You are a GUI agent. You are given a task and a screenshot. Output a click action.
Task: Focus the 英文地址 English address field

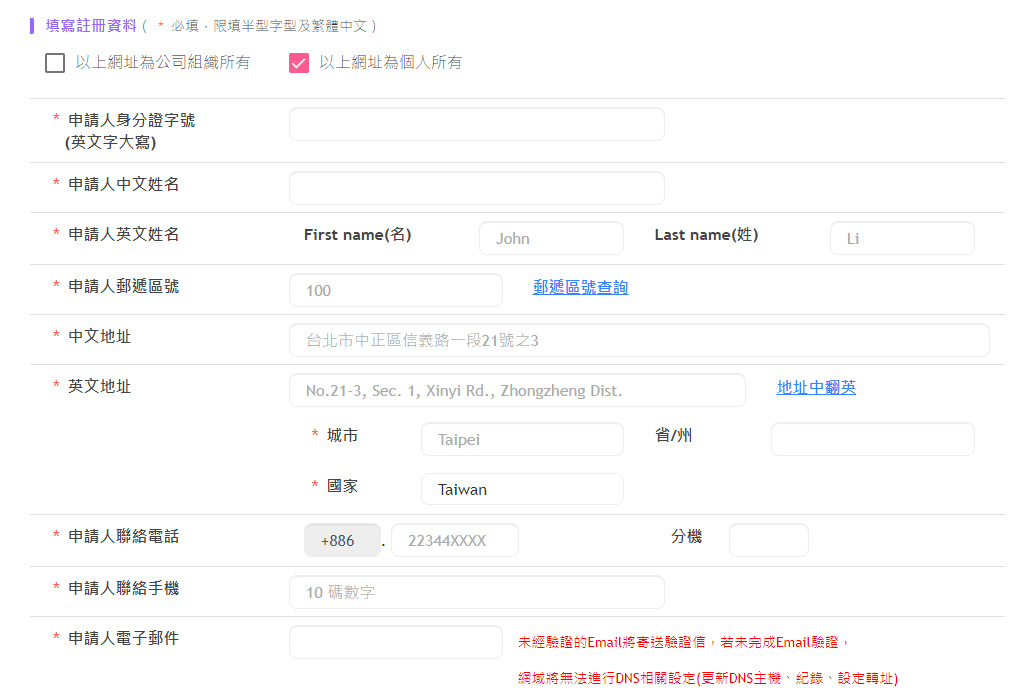point(517,391)
